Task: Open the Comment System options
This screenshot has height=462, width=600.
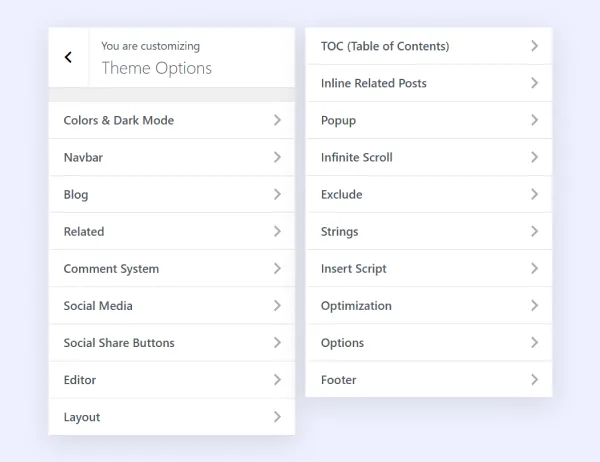Action: click(x=111, y=268)
